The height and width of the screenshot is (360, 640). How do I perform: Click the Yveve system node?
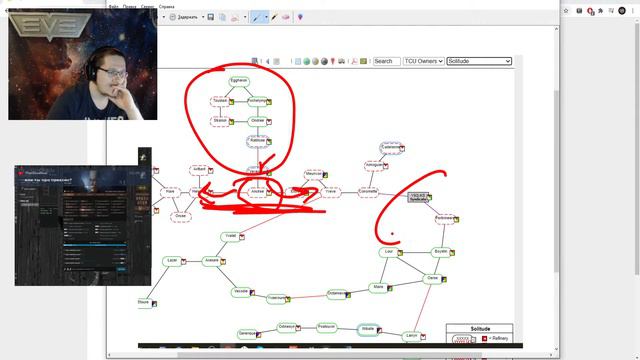[331, 192]
